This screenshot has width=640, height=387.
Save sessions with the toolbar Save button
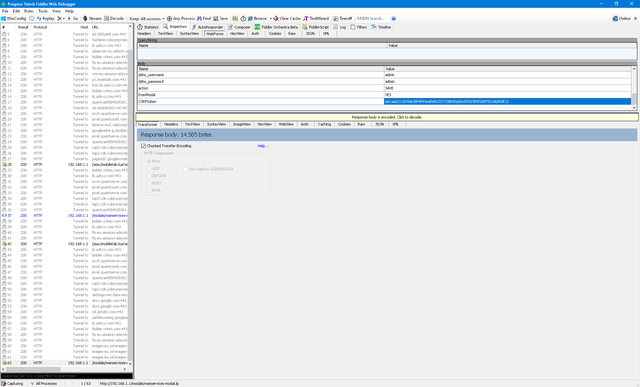coord(220,18)
